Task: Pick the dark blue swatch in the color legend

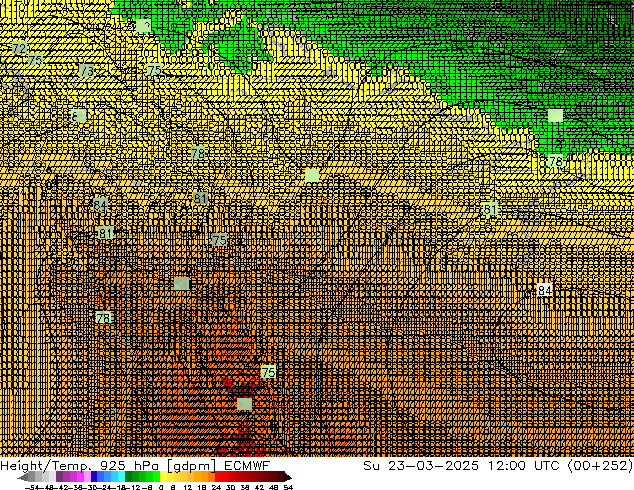Action: pyautogui.click(x=94, y=477)
